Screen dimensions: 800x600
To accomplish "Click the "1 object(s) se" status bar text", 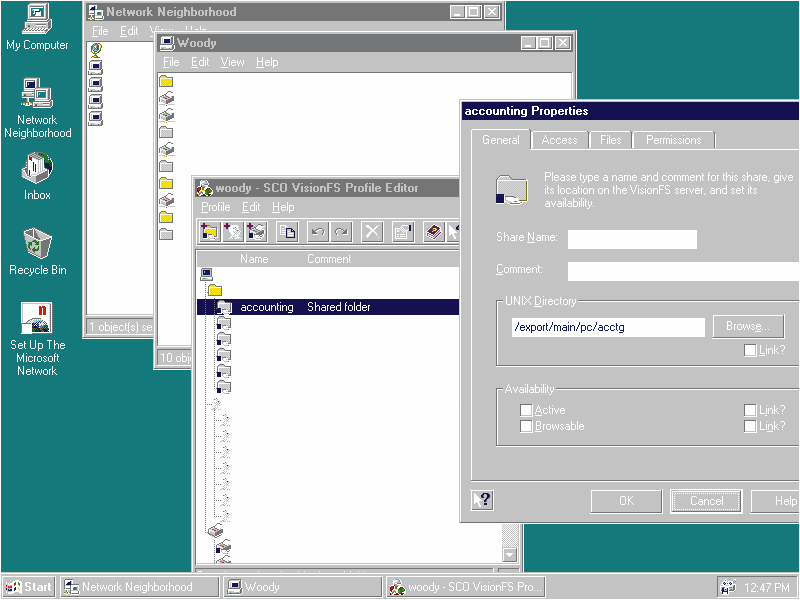I will click(x=120, y=327).
